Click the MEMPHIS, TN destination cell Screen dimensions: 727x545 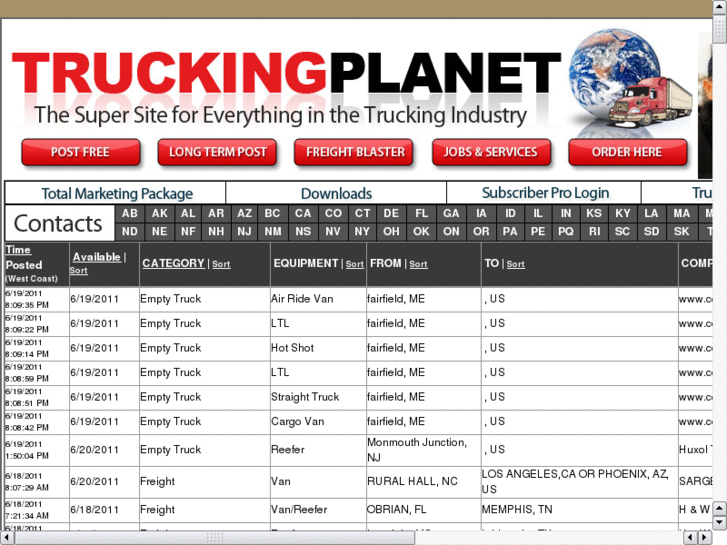(x=580, y=510)
